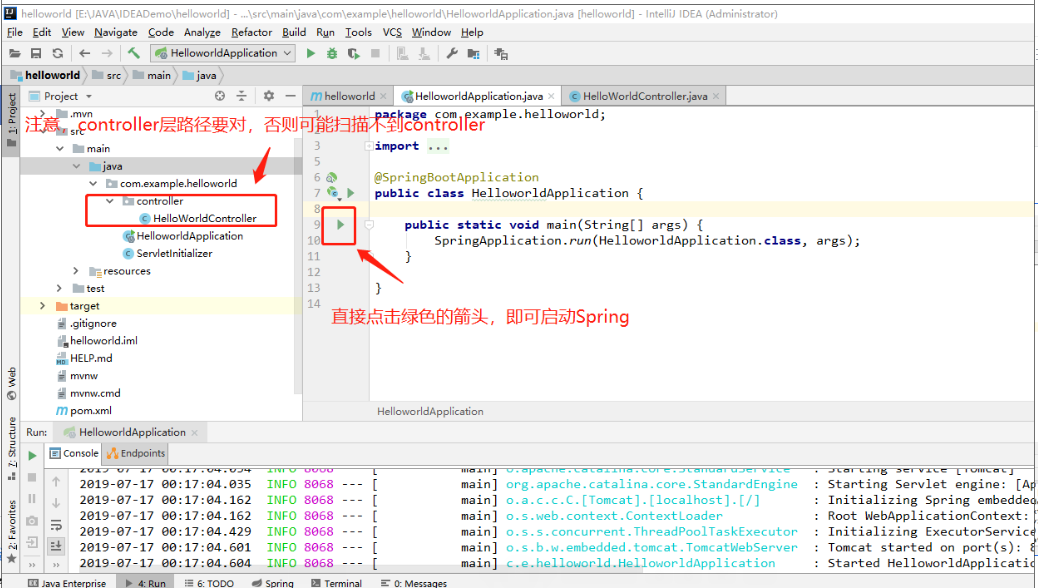The image size is (1038, 588).
Task: Build project with the green hammer icon
Action: [x=134, y=53]
